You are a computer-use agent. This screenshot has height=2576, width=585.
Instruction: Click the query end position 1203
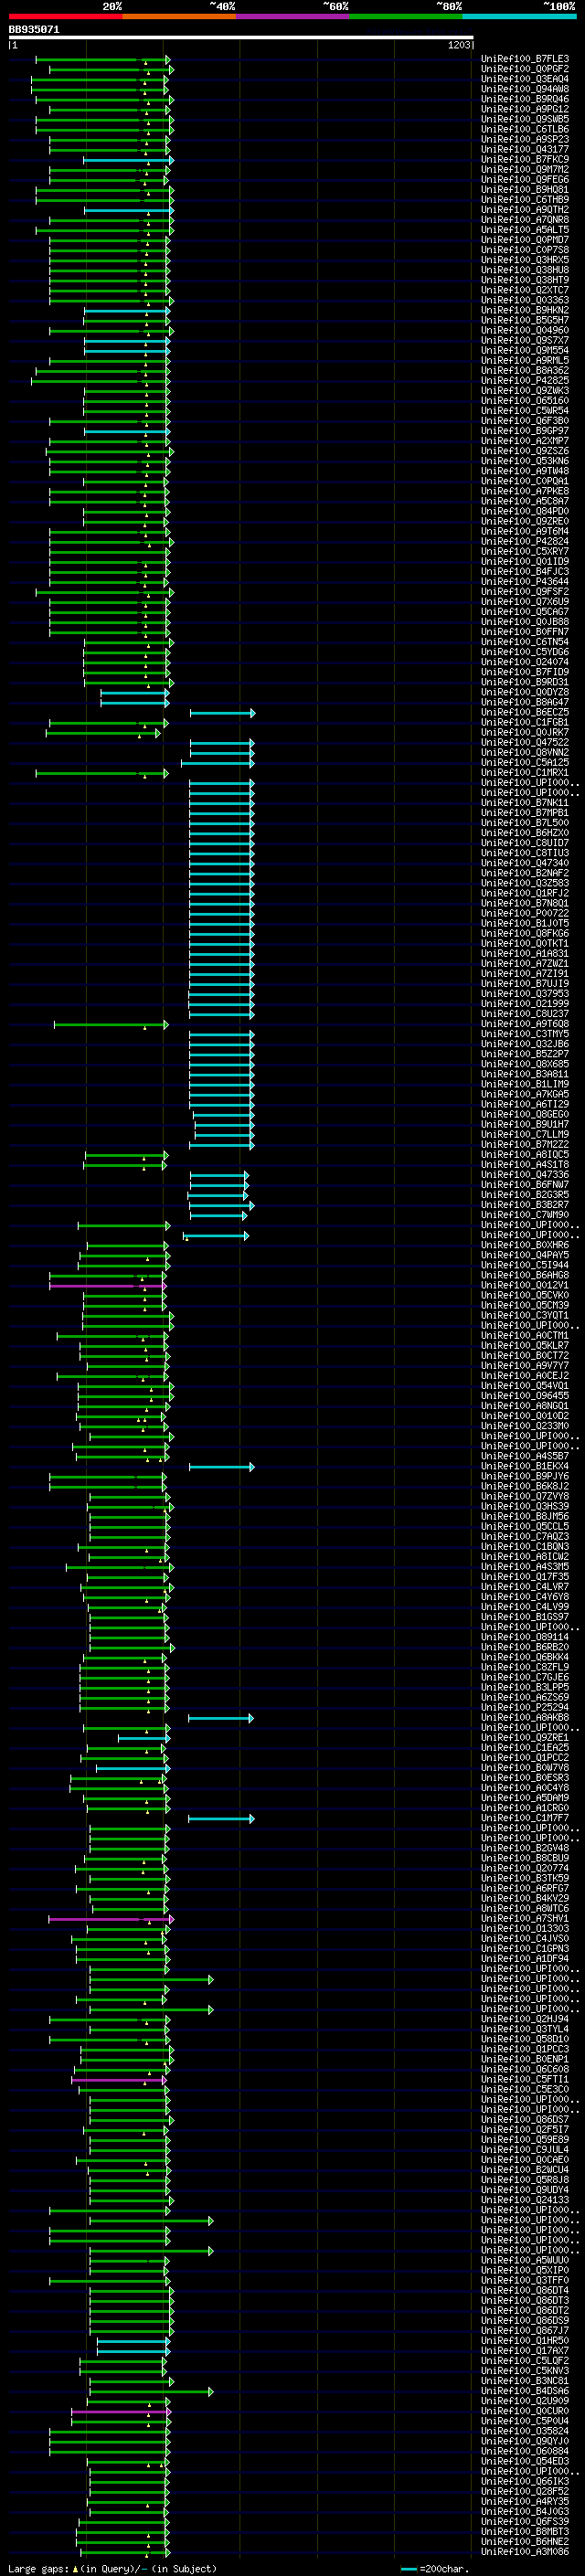click(458, 45)
